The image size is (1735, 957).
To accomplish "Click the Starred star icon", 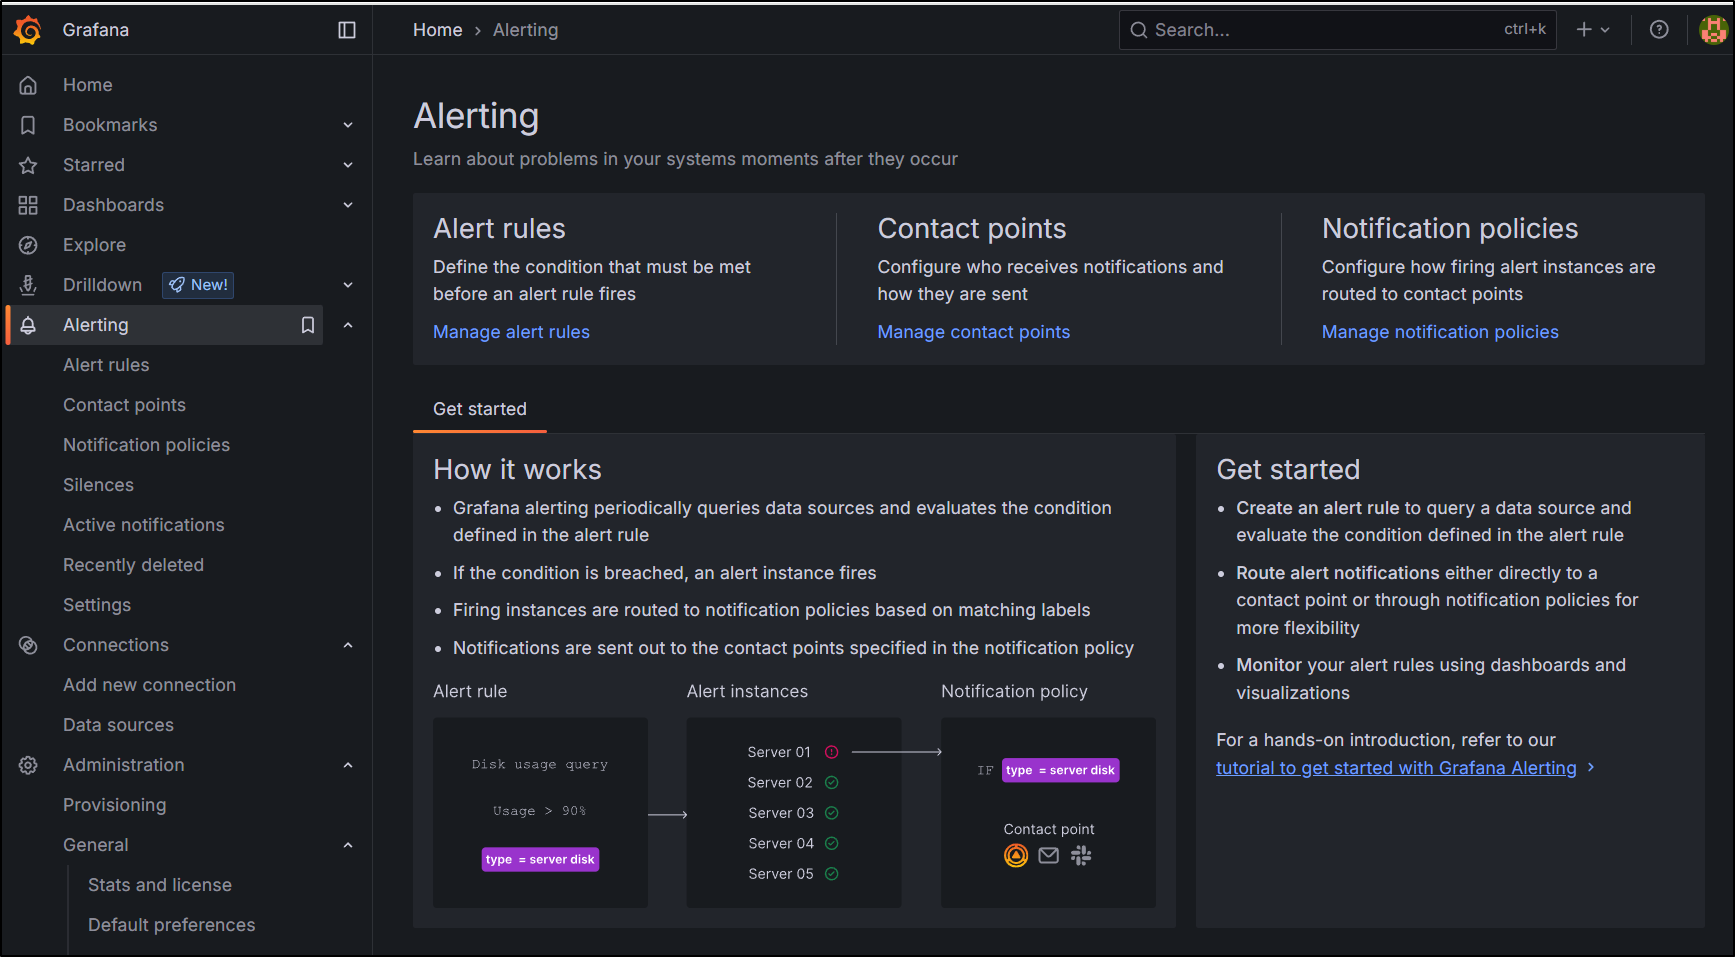I will pos(28,165).
